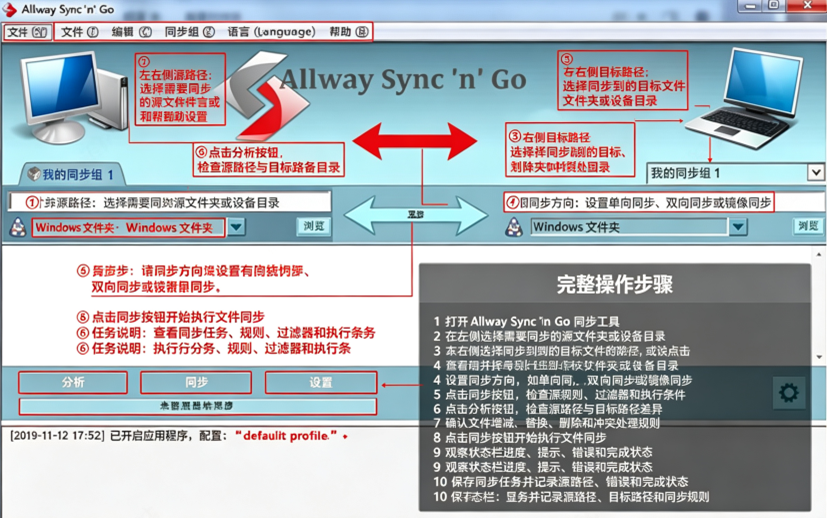Viewport: 827px width, 518px height.
Task: Click the left source path input field
Action: (169, 203)
